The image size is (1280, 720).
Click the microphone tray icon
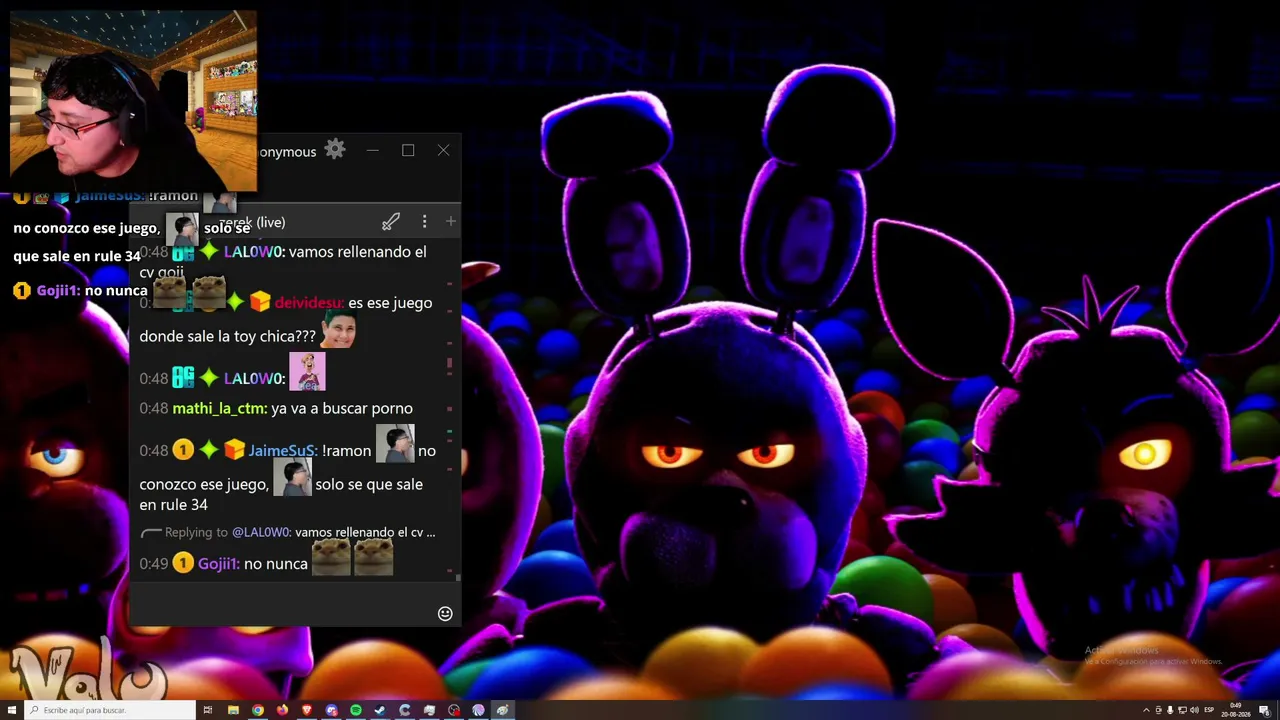point(1170,710)
